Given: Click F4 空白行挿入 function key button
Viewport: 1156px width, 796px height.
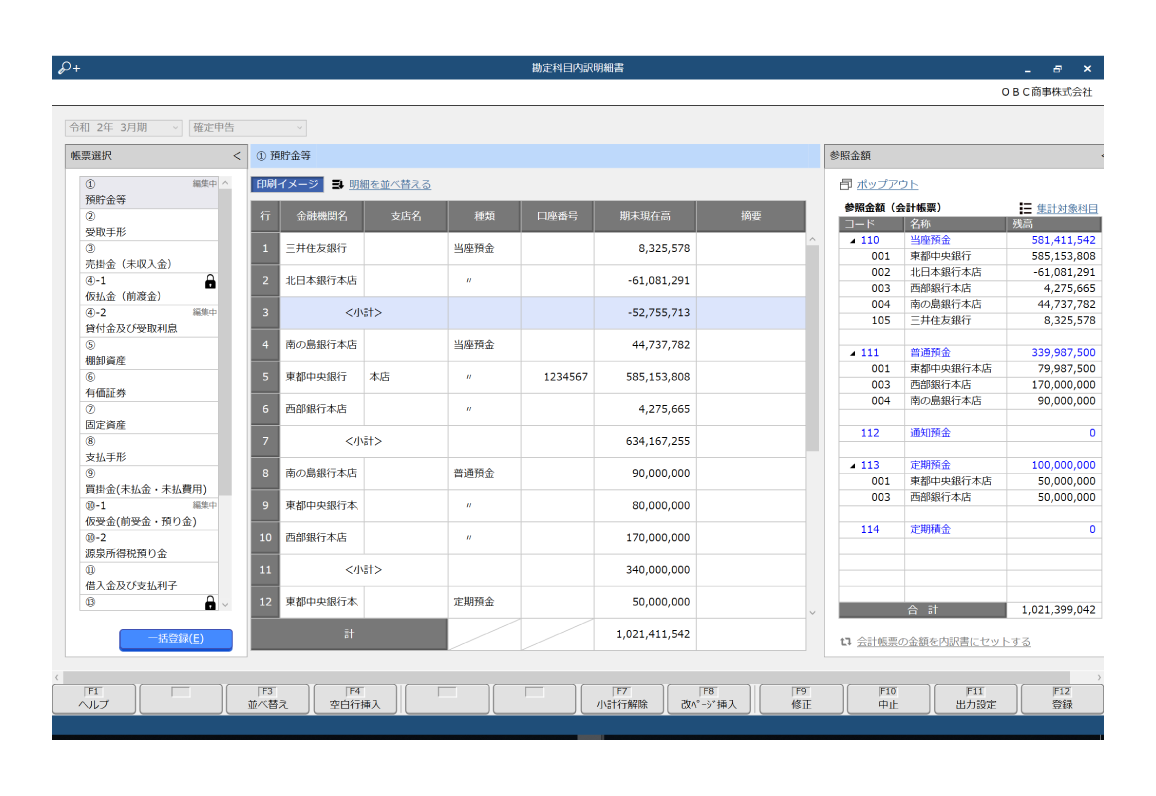Looking at the screenshot, I should coord(355,699).
